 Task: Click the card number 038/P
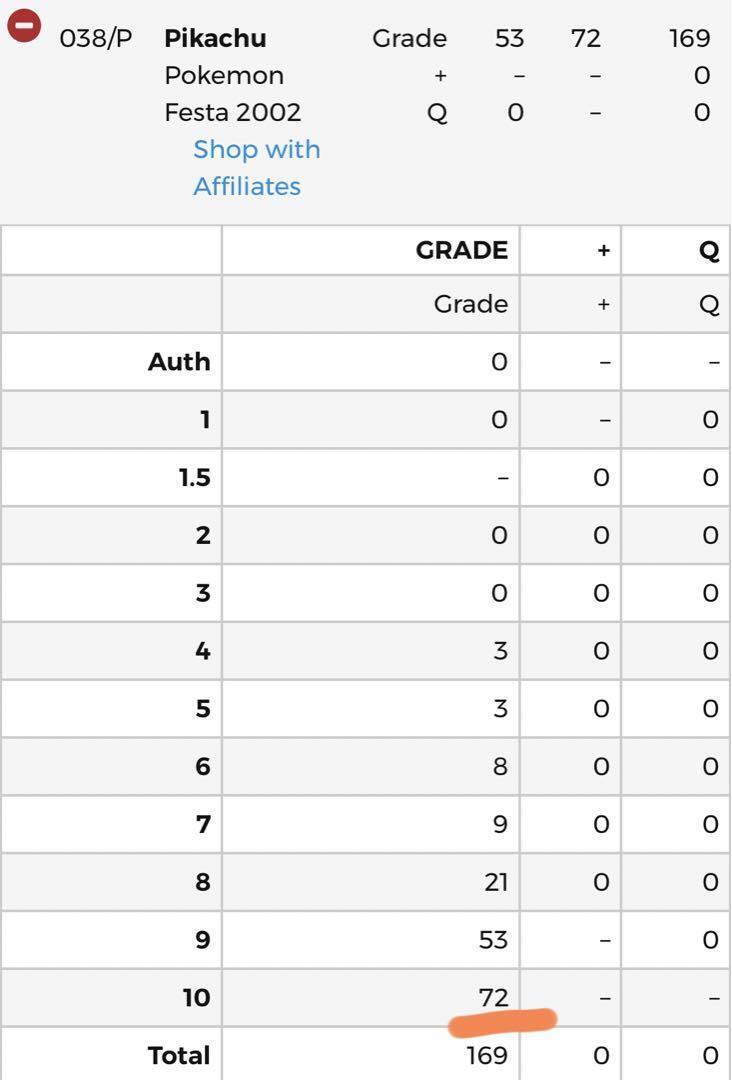point(96,39)
